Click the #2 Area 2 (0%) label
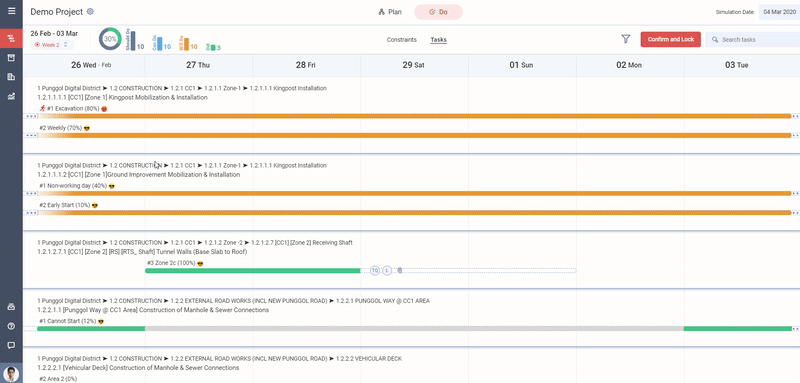Viewport: 800px width, 383px height. click(58, 379)
